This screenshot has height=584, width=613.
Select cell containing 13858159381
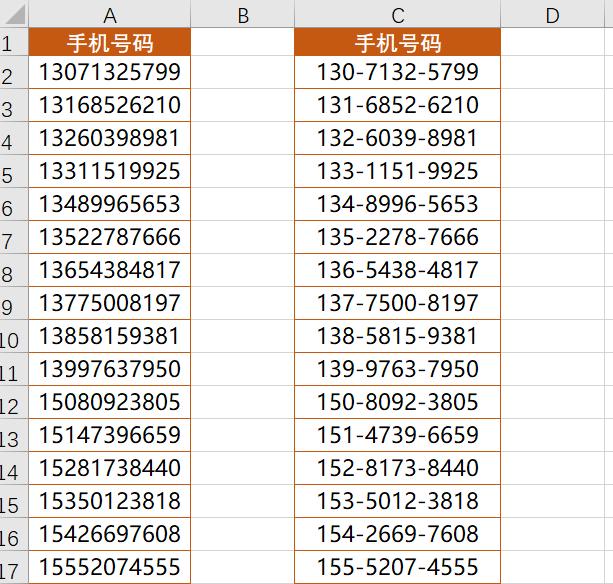click(109, 336)
